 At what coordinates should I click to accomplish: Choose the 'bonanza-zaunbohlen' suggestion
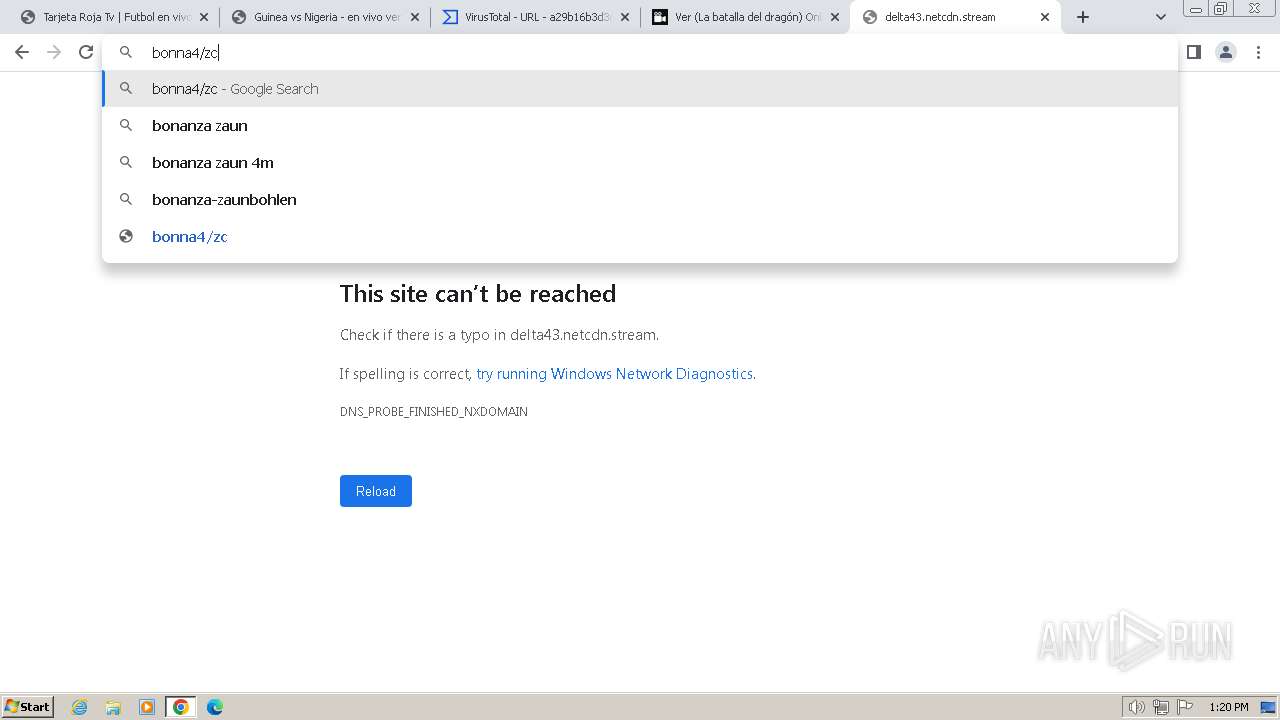640,200
